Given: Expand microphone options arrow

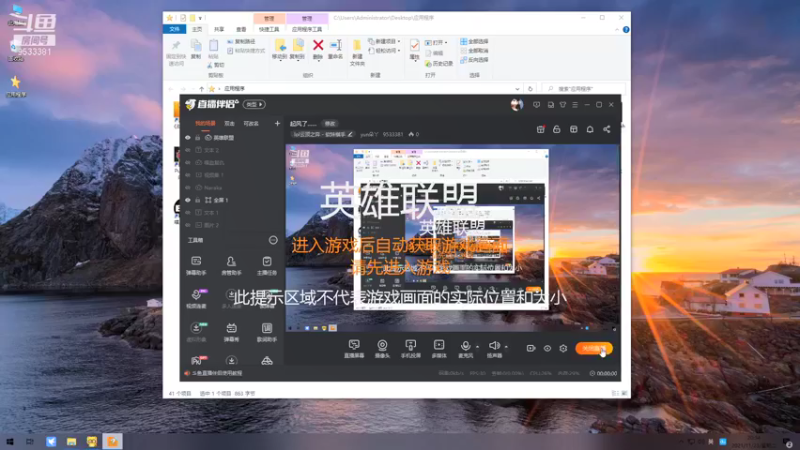Looking at the screenshot, I should [x=478, y=347].
